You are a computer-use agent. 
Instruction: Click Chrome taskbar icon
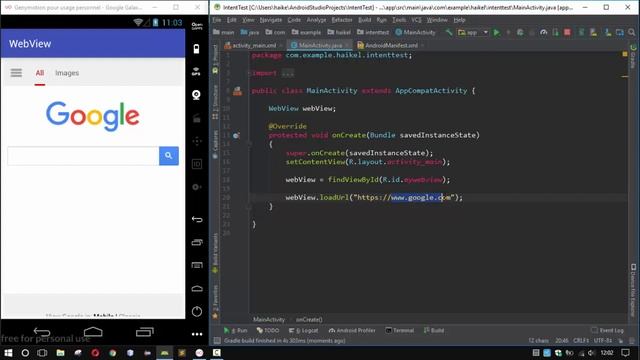pyautogui.click(x=113, y=353)
